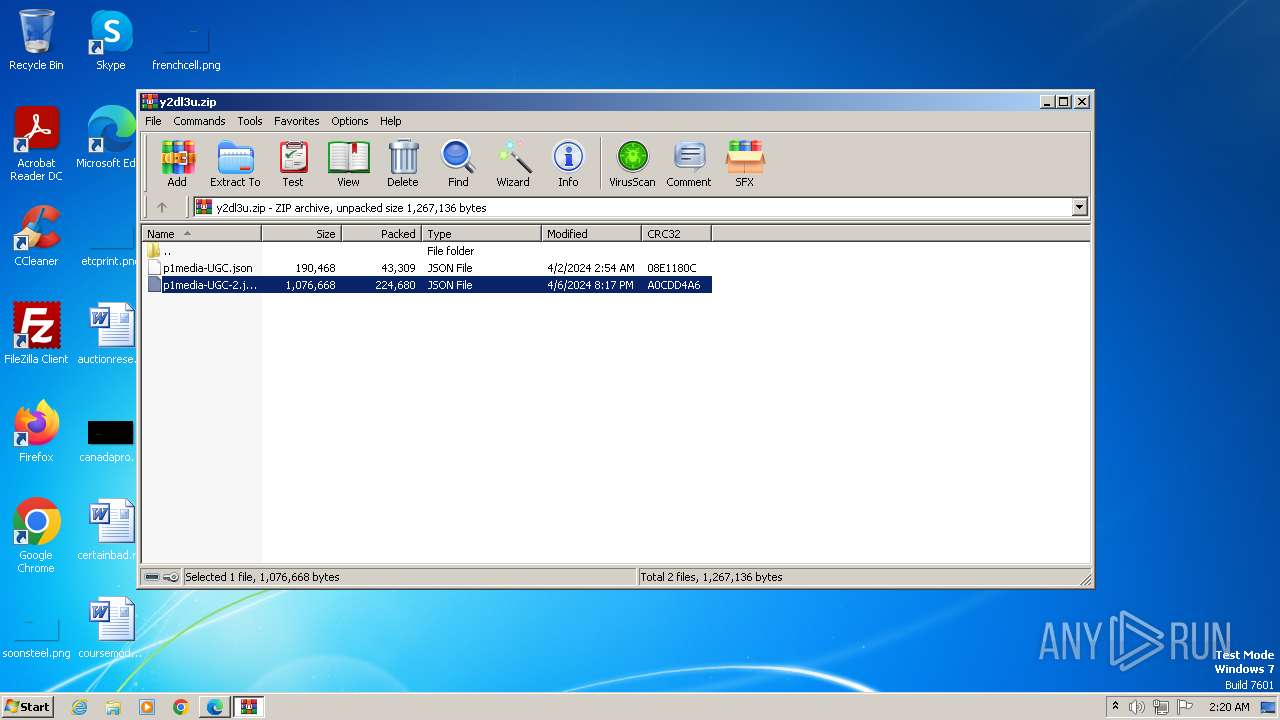The width and height of the screenshot is (1280, 720).
Task: Click CRC32 value A0CDD4A6
Action: coord(674,285)
